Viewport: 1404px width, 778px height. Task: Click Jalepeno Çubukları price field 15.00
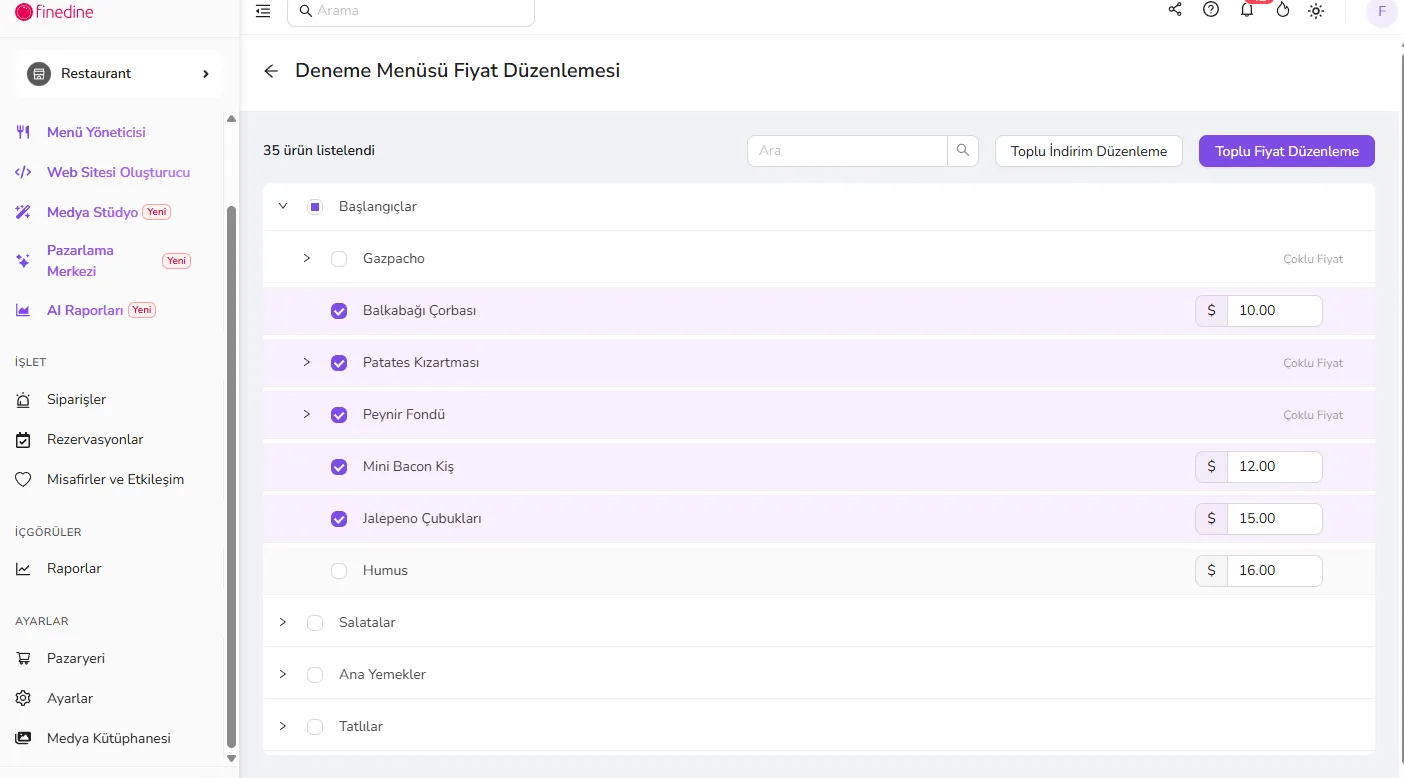1274,519
